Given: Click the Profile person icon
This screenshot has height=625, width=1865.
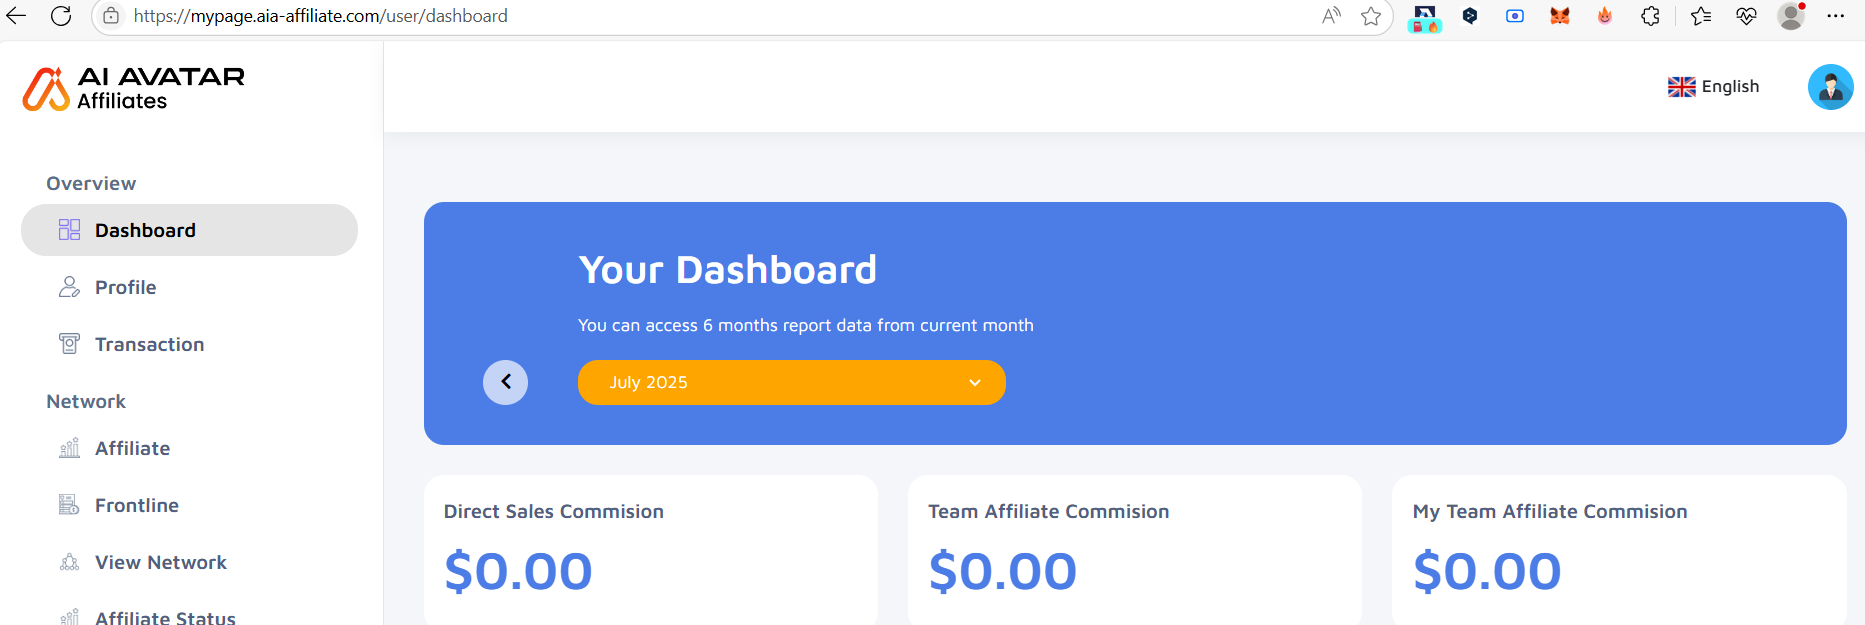Looking at the screenshot, I should pyautogui.click(x=69, y=287).
